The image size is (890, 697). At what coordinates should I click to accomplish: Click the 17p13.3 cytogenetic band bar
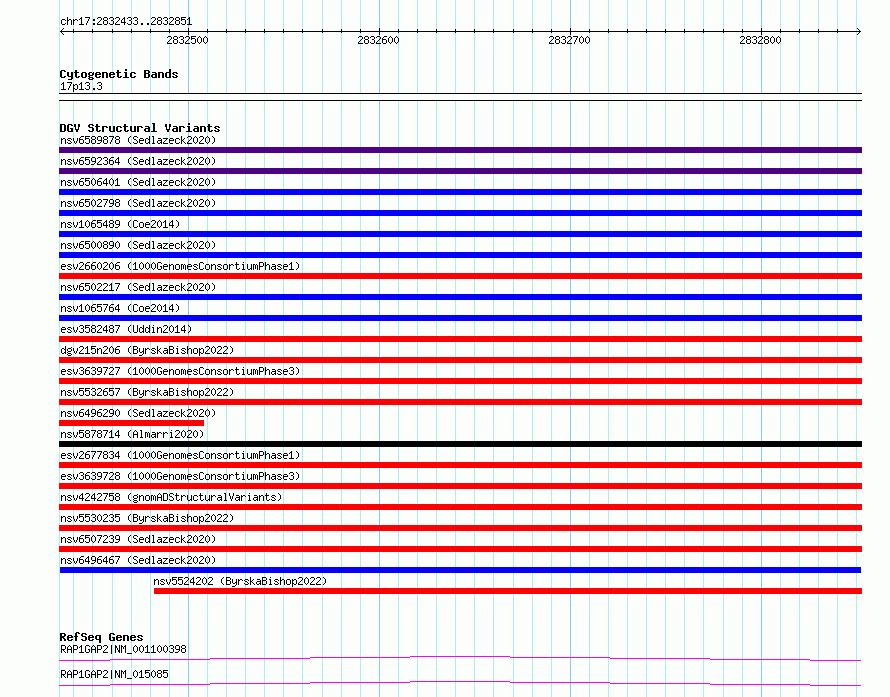tap(460, 97)
